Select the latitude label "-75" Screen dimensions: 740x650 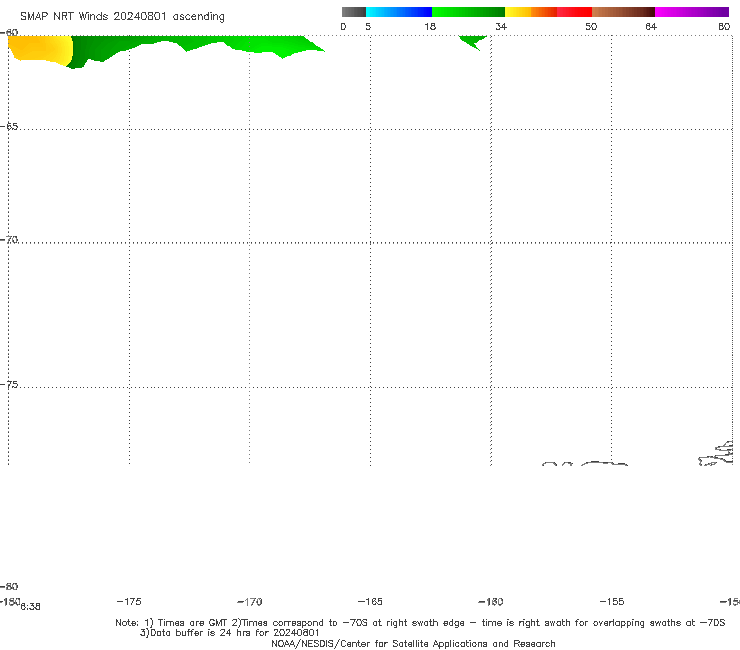coord(9,385)
